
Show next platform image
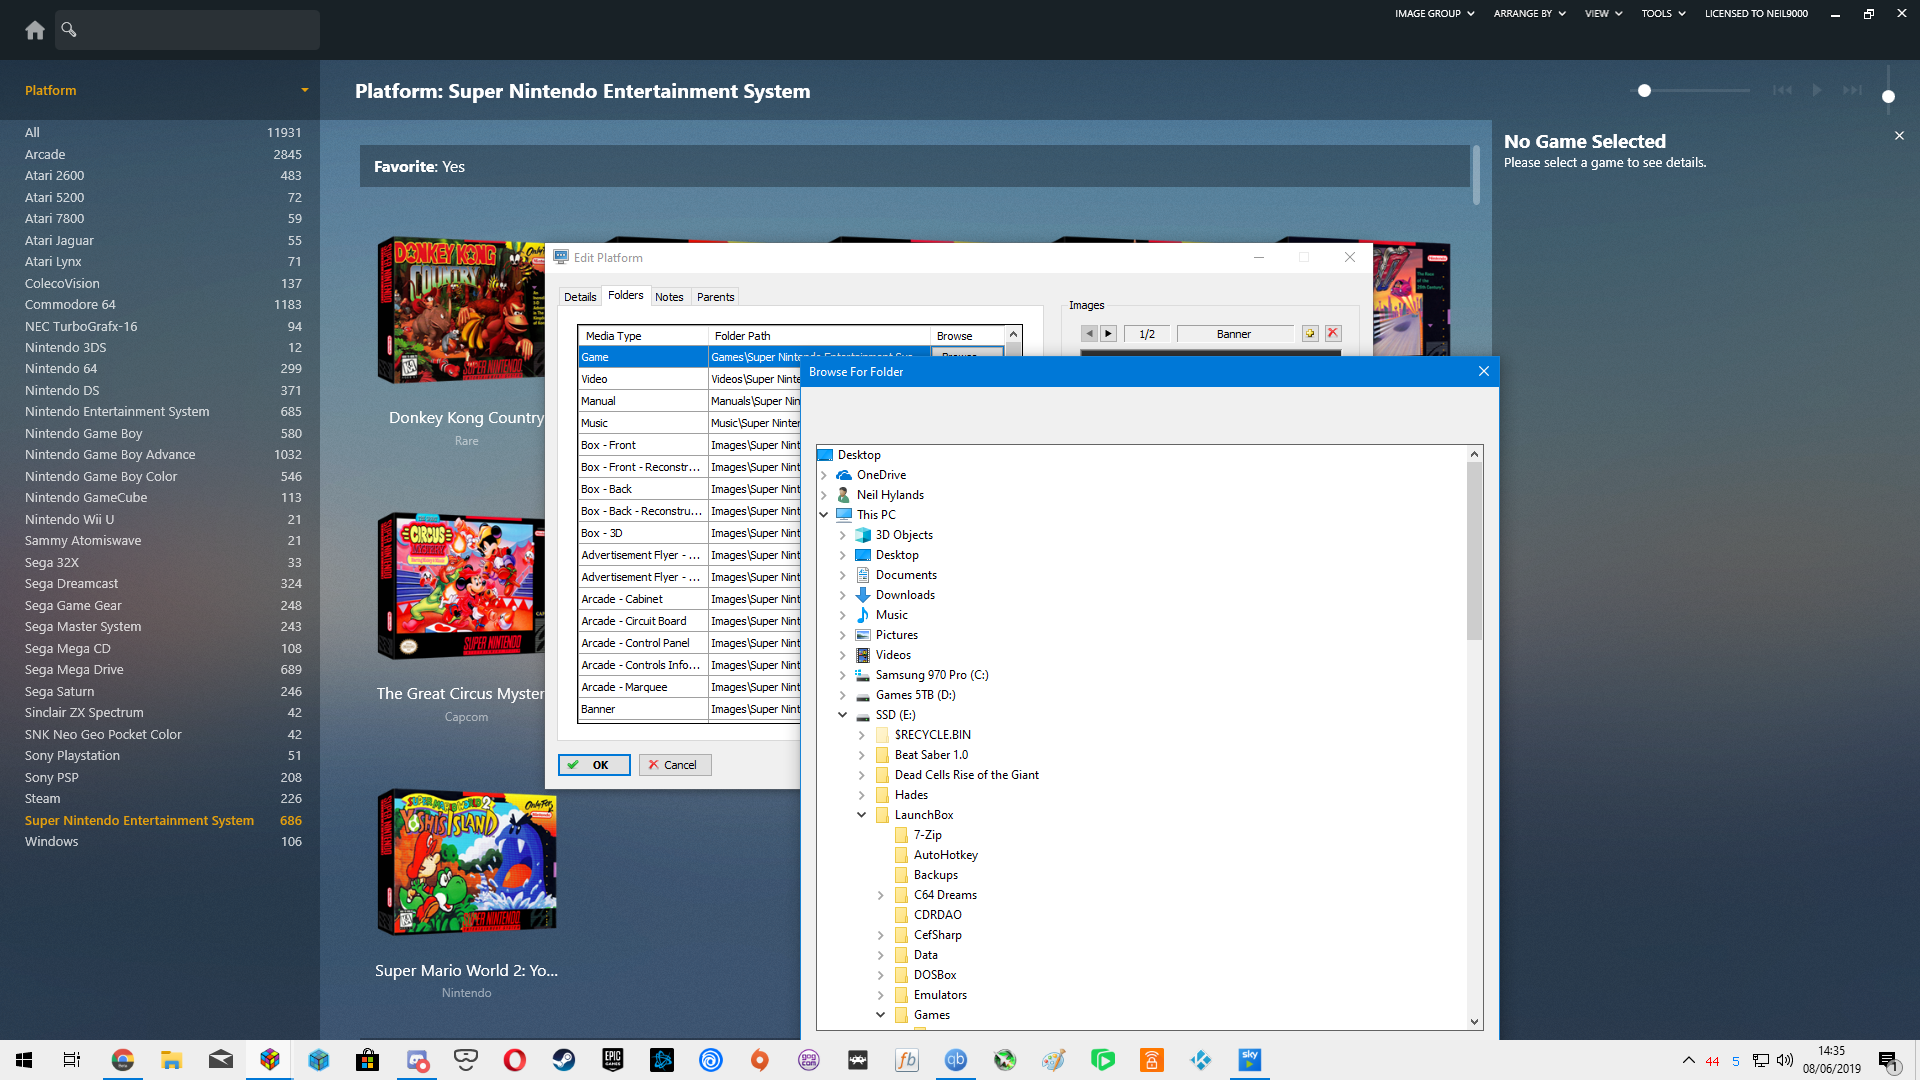click(1108, 334)
